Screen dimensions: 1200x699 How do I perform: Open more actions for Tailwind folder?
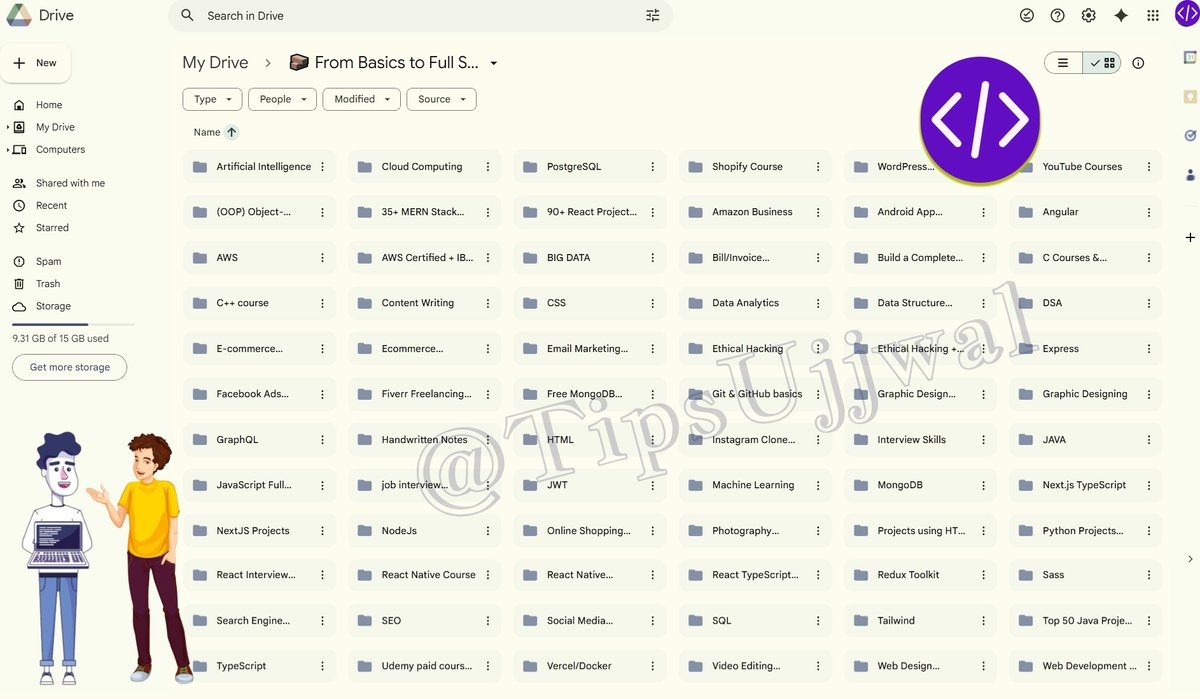tap(983, 621)
